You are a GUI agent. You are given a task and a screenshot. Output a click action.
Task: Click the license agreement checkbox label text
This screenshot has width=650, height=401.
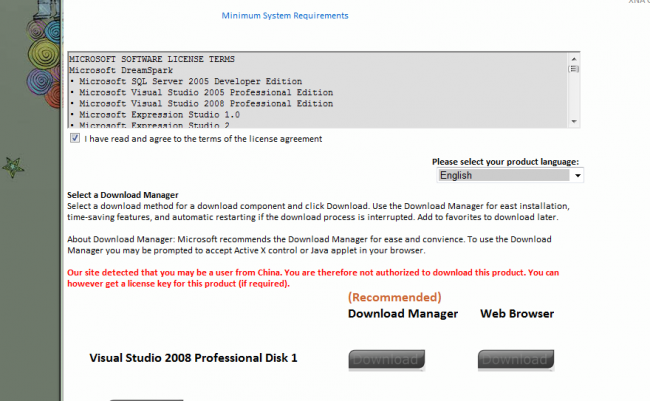pos(203,139)
